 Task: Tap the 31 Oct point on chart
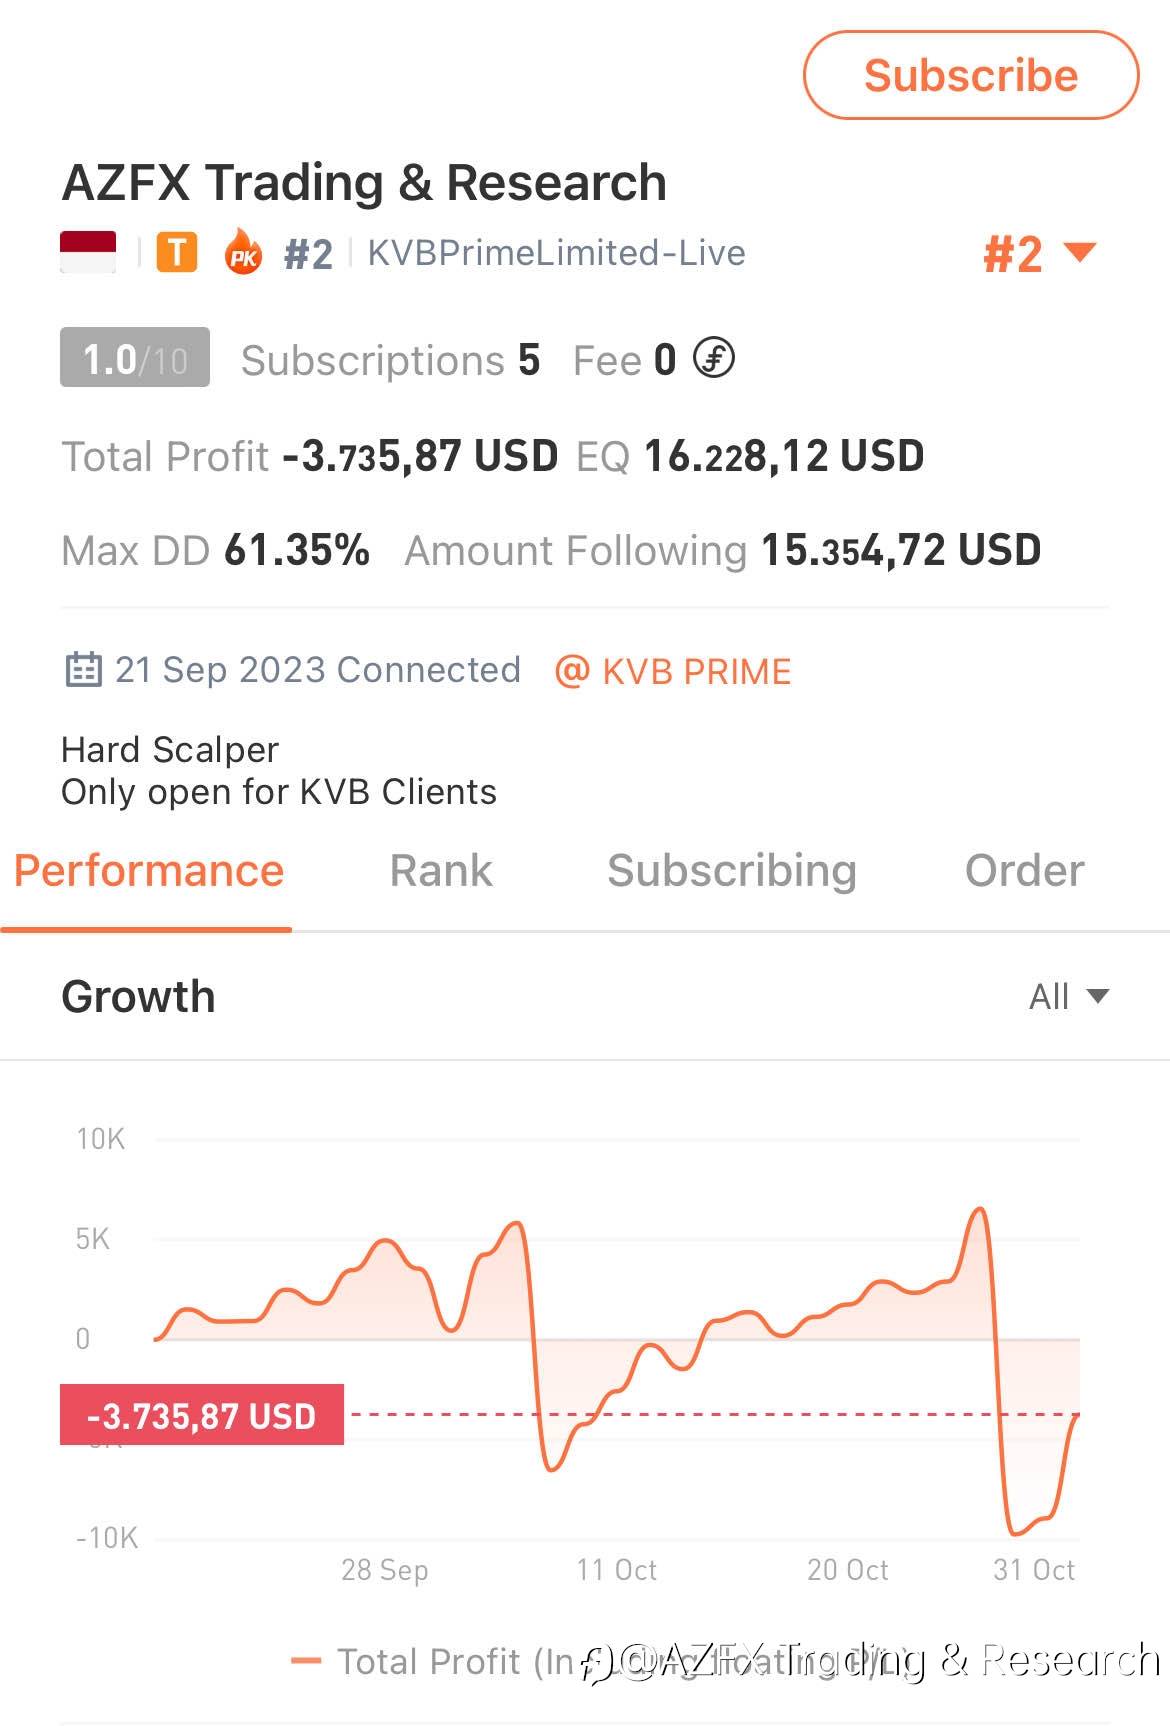(1034, 1569)
